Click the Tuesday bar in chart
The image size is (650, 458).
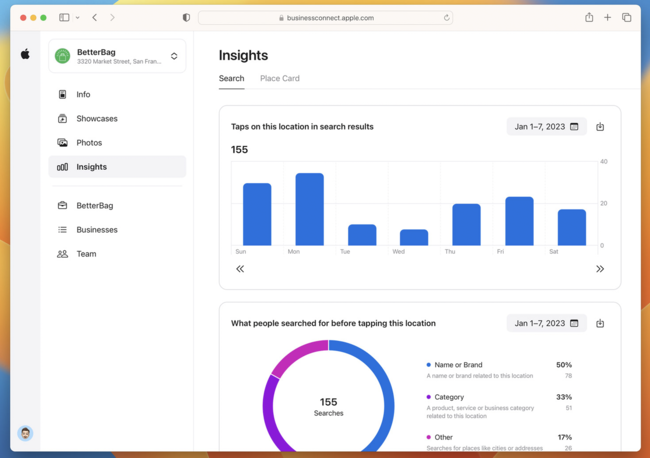pyautogui.click(x=362, y=235)
